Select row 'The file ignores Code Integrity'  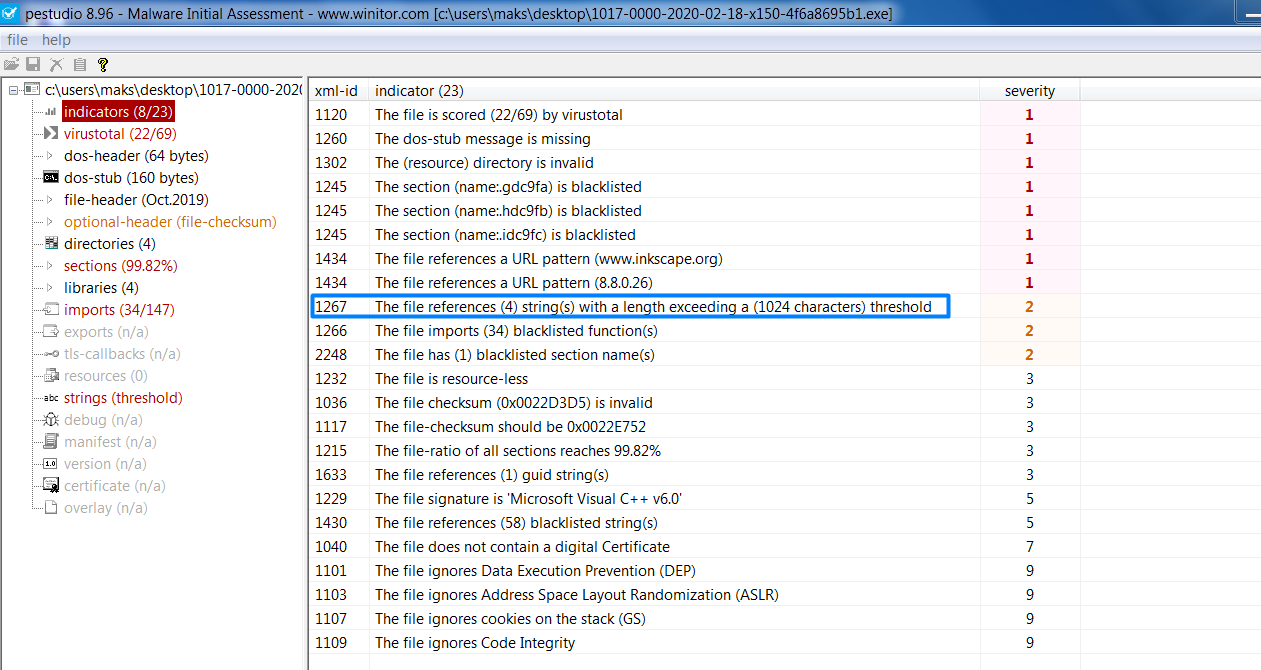694,643
